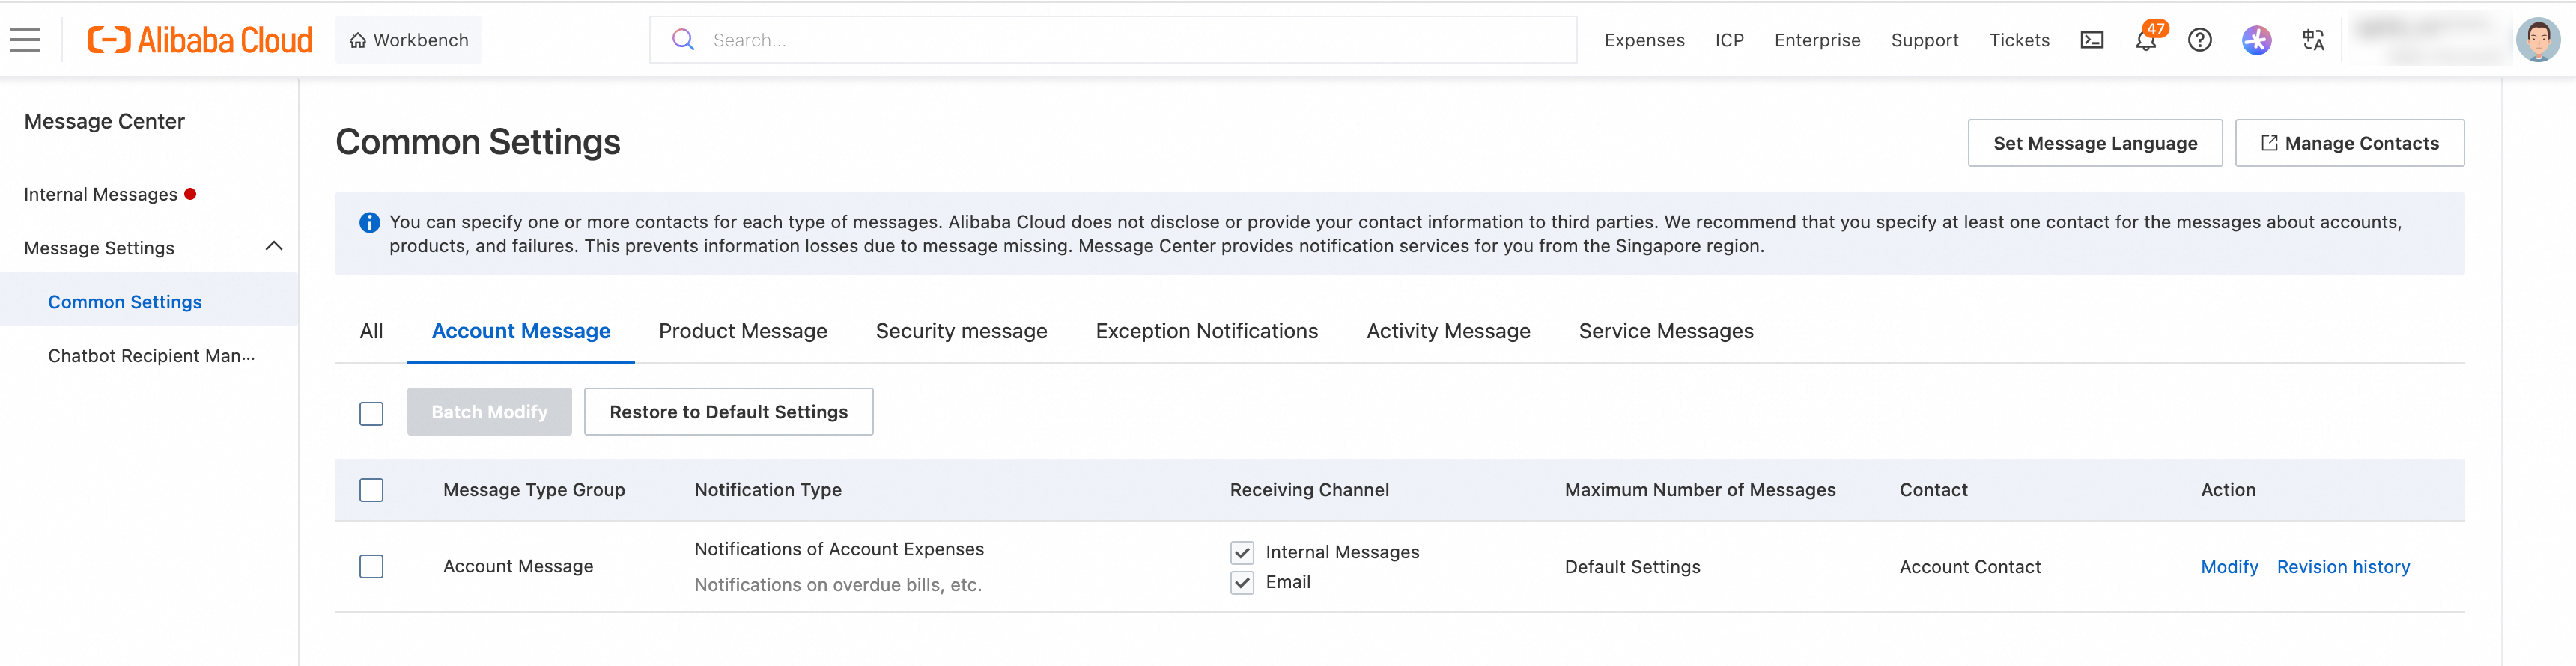2576x666 pixels.
Task: Check the Account Message row checkbox
Action: [x=371, y=567]
